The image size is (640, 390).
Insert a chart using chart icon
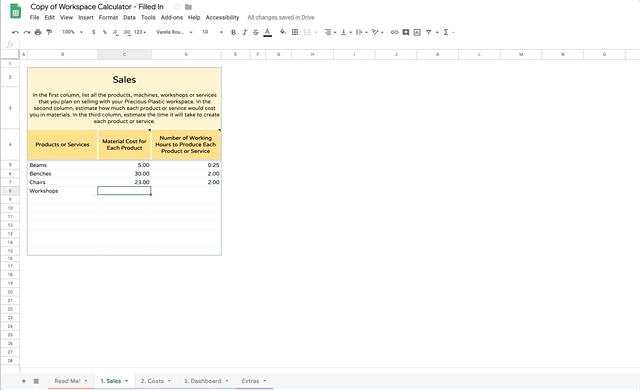pos(417,32)
